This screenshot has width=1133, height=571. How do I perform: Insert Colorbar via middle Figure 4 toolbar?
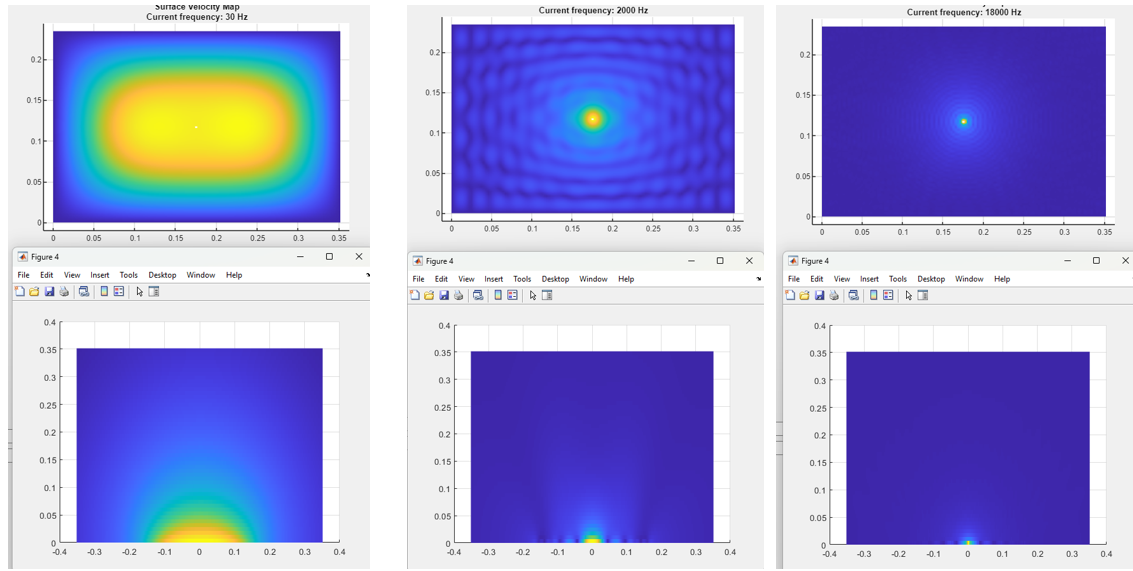498,295
